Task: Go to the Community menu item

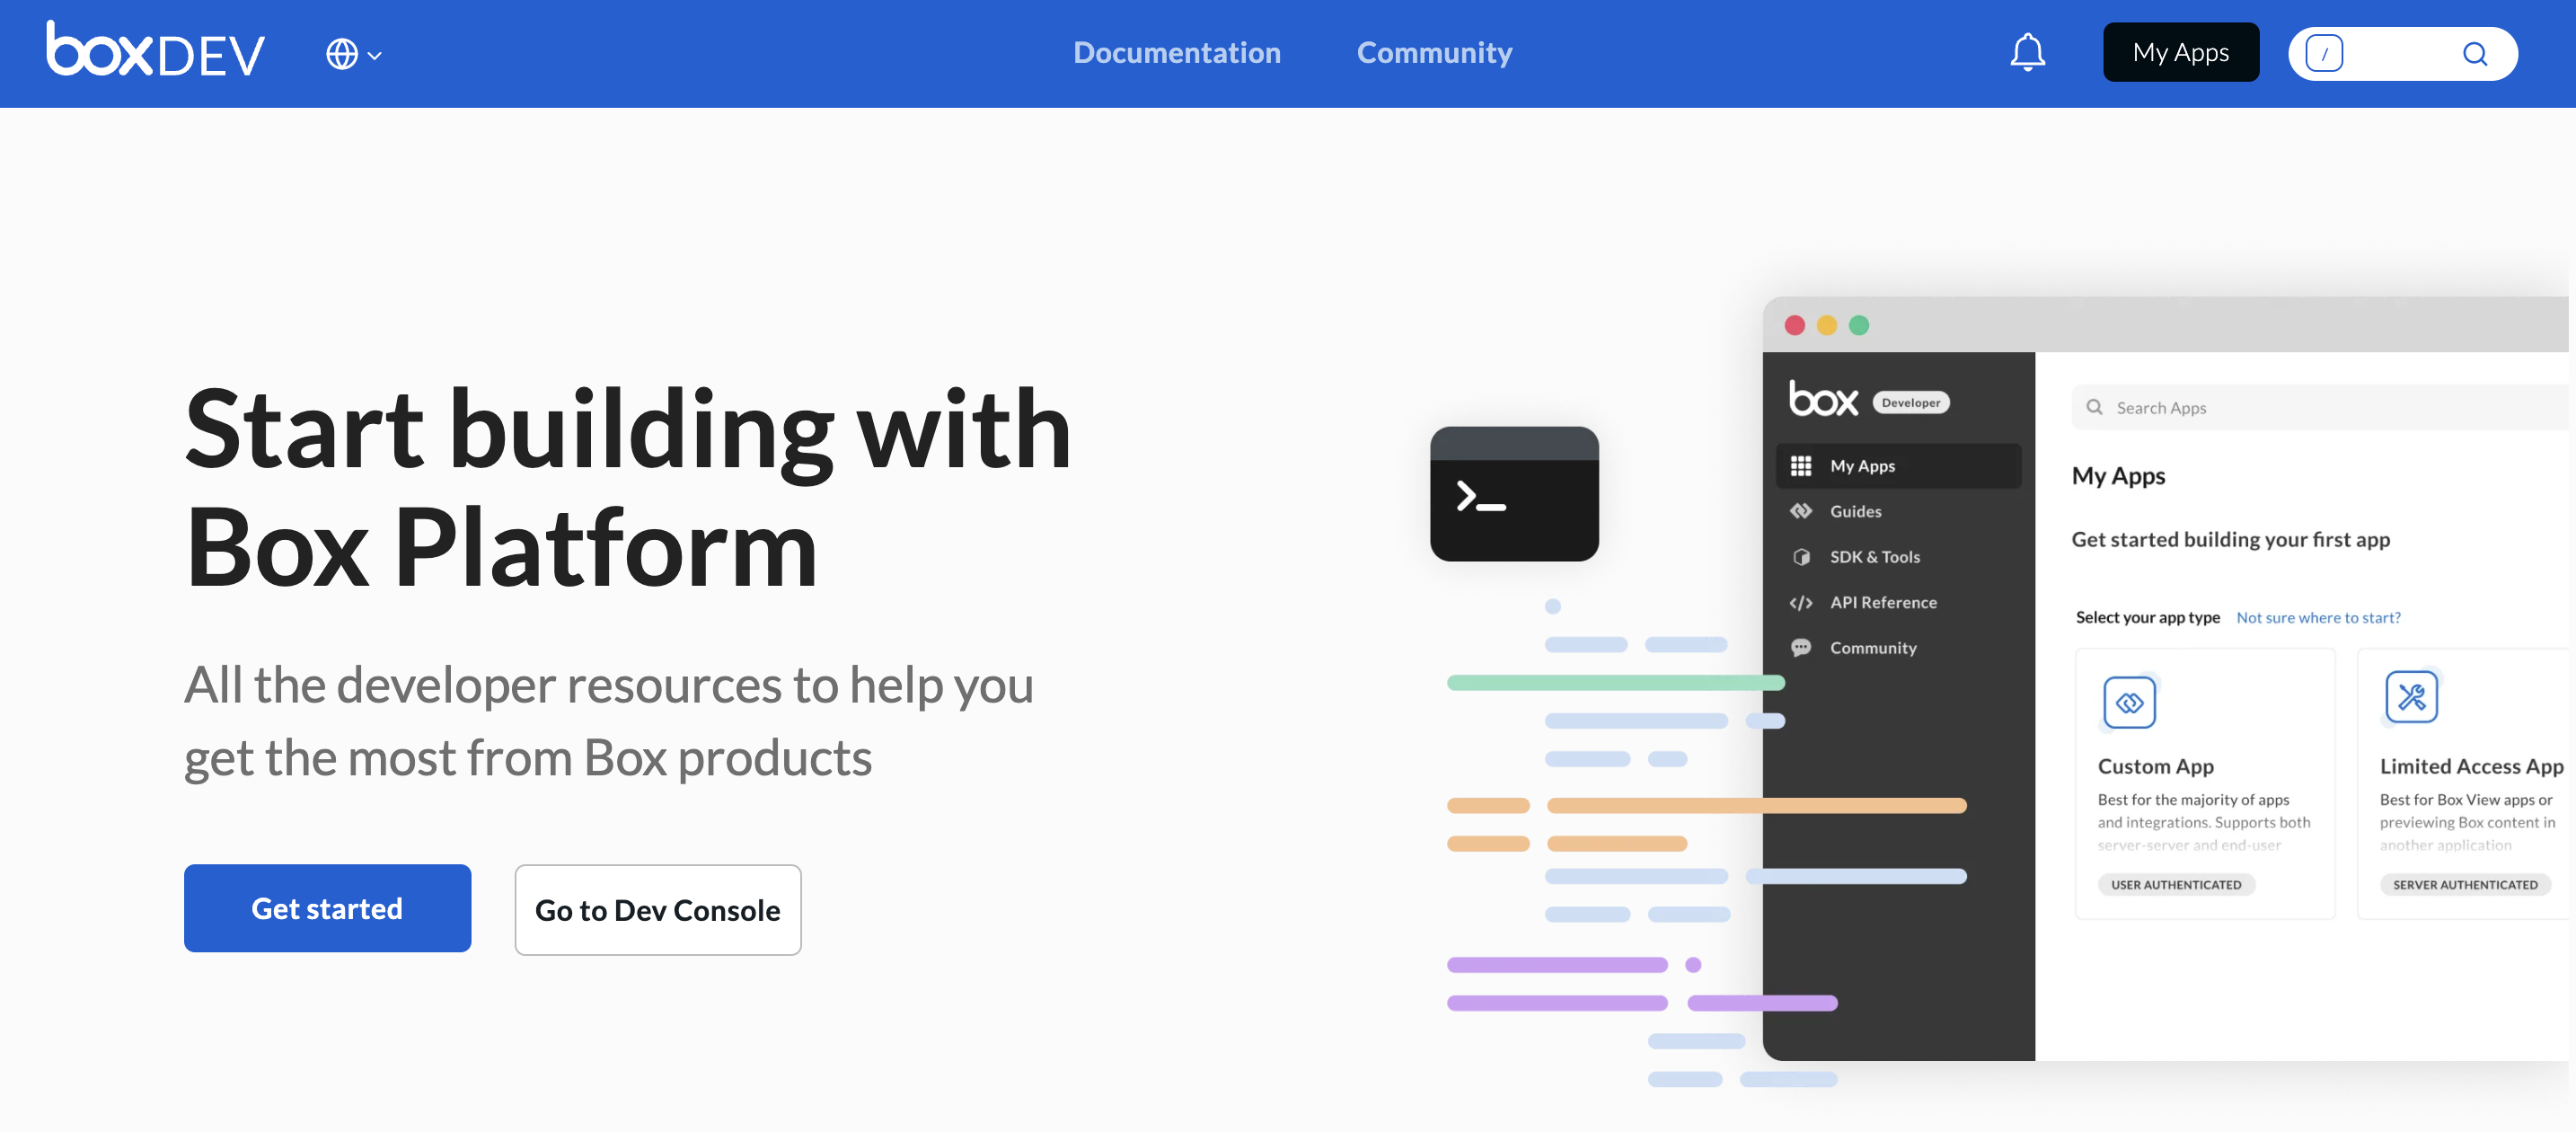Action: pyautogui.click(x=1434, y=52)
